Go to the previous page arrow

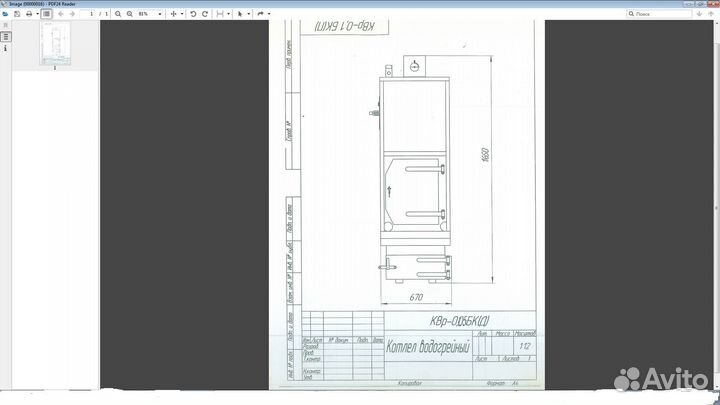(61, 14)
